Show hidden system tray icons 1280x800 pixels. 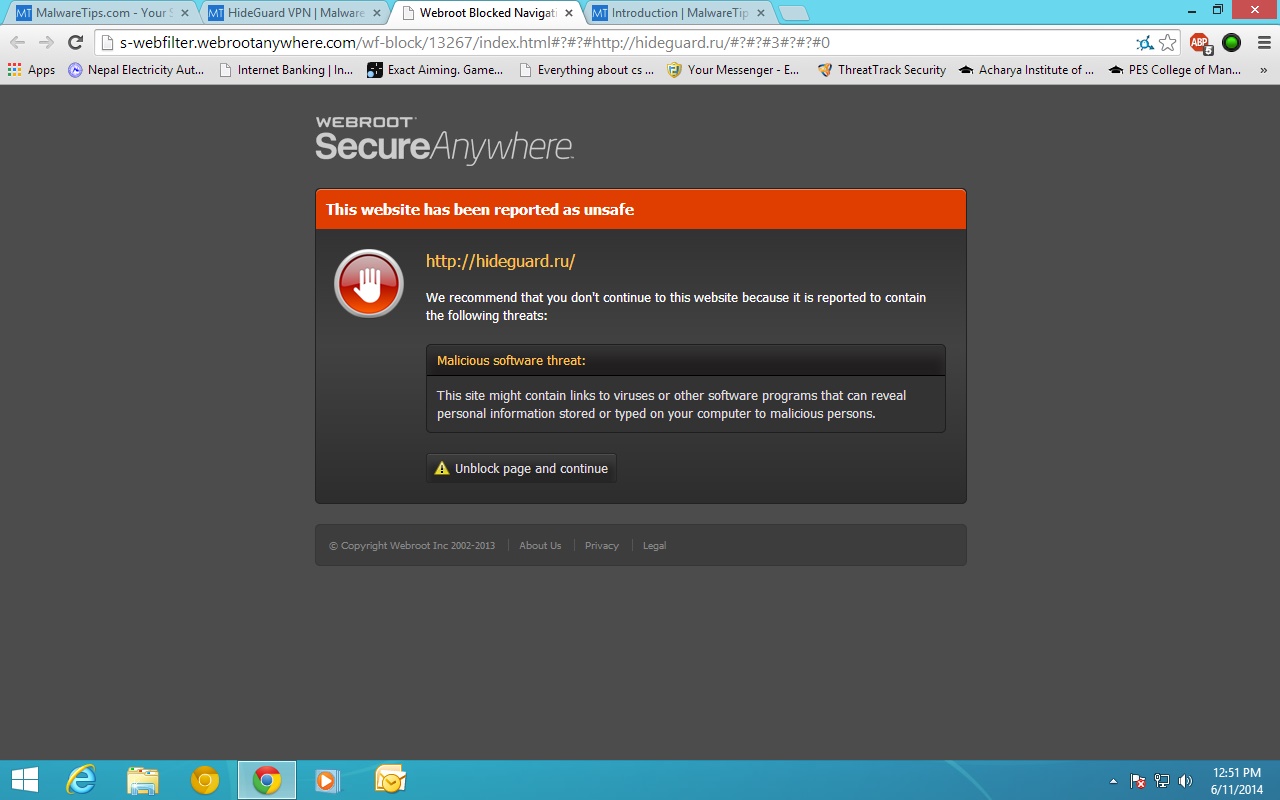[1113, 781]
